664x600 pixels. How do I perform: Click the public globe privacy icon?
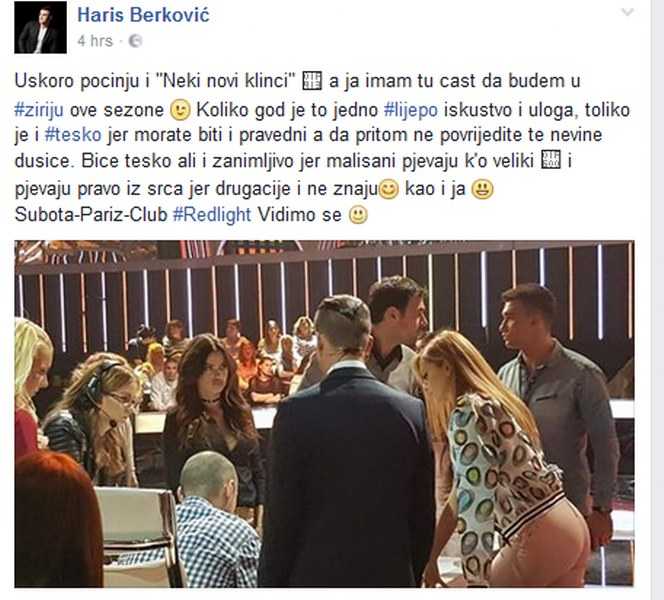135,41
